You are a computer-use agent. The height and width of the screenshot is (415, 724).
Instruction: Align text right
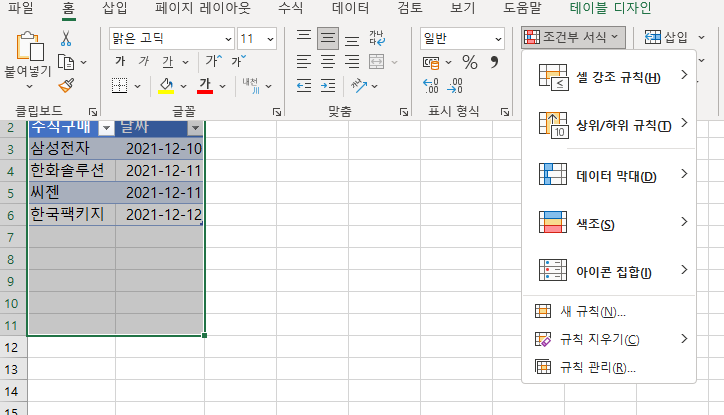click(352, 61)
